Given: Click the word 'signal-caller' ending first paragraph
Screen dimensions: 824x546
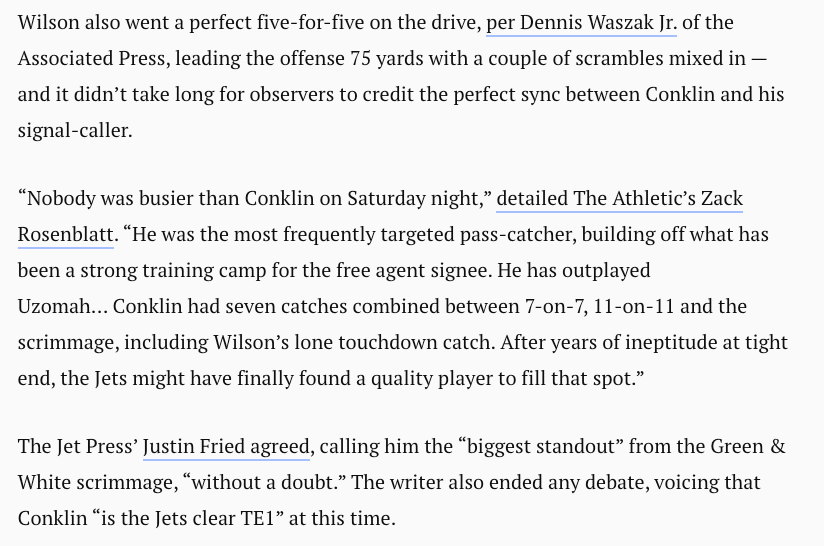Looking at the screenshot, I should tap(73, 131).
